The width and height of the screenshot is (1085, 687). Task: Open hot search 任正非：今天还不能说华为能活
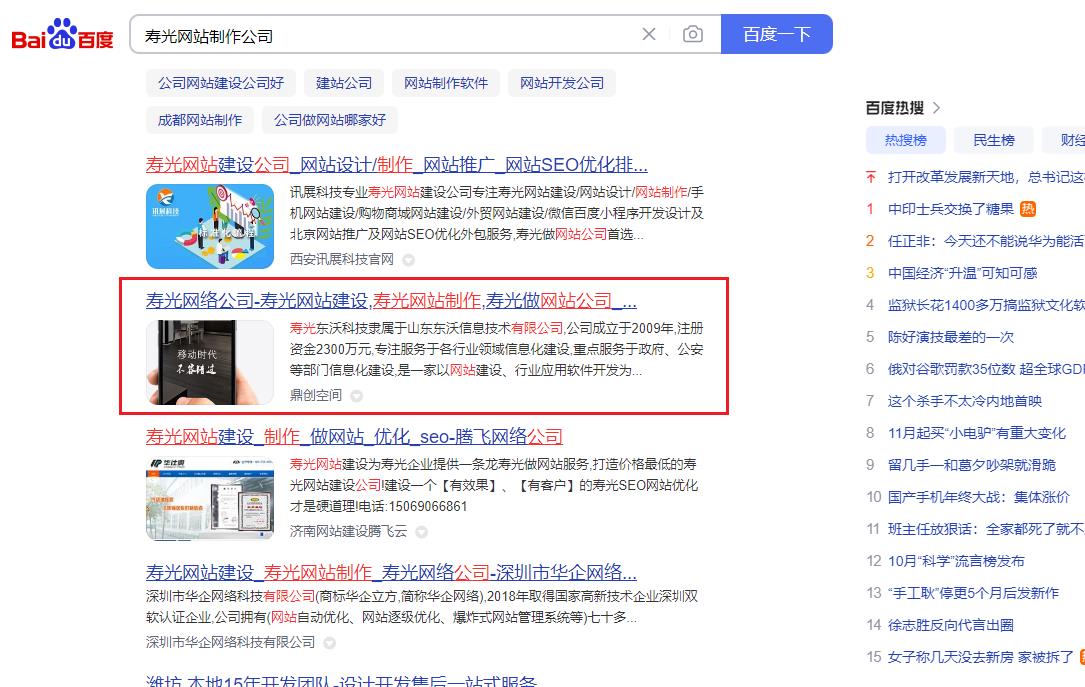coord(986,241)
